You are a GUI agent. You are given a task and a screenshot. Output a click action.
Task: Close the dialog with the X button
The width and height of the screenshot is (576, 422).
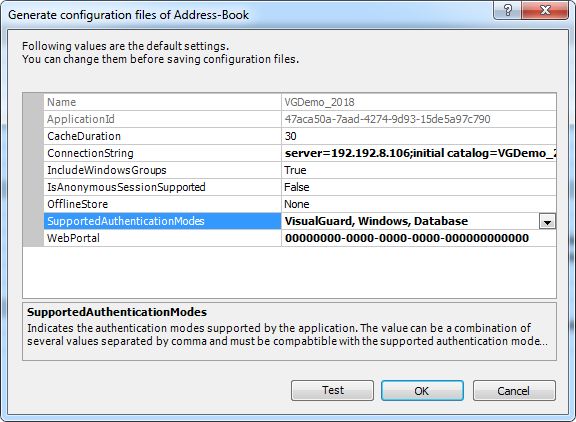[x=545, y=10]
